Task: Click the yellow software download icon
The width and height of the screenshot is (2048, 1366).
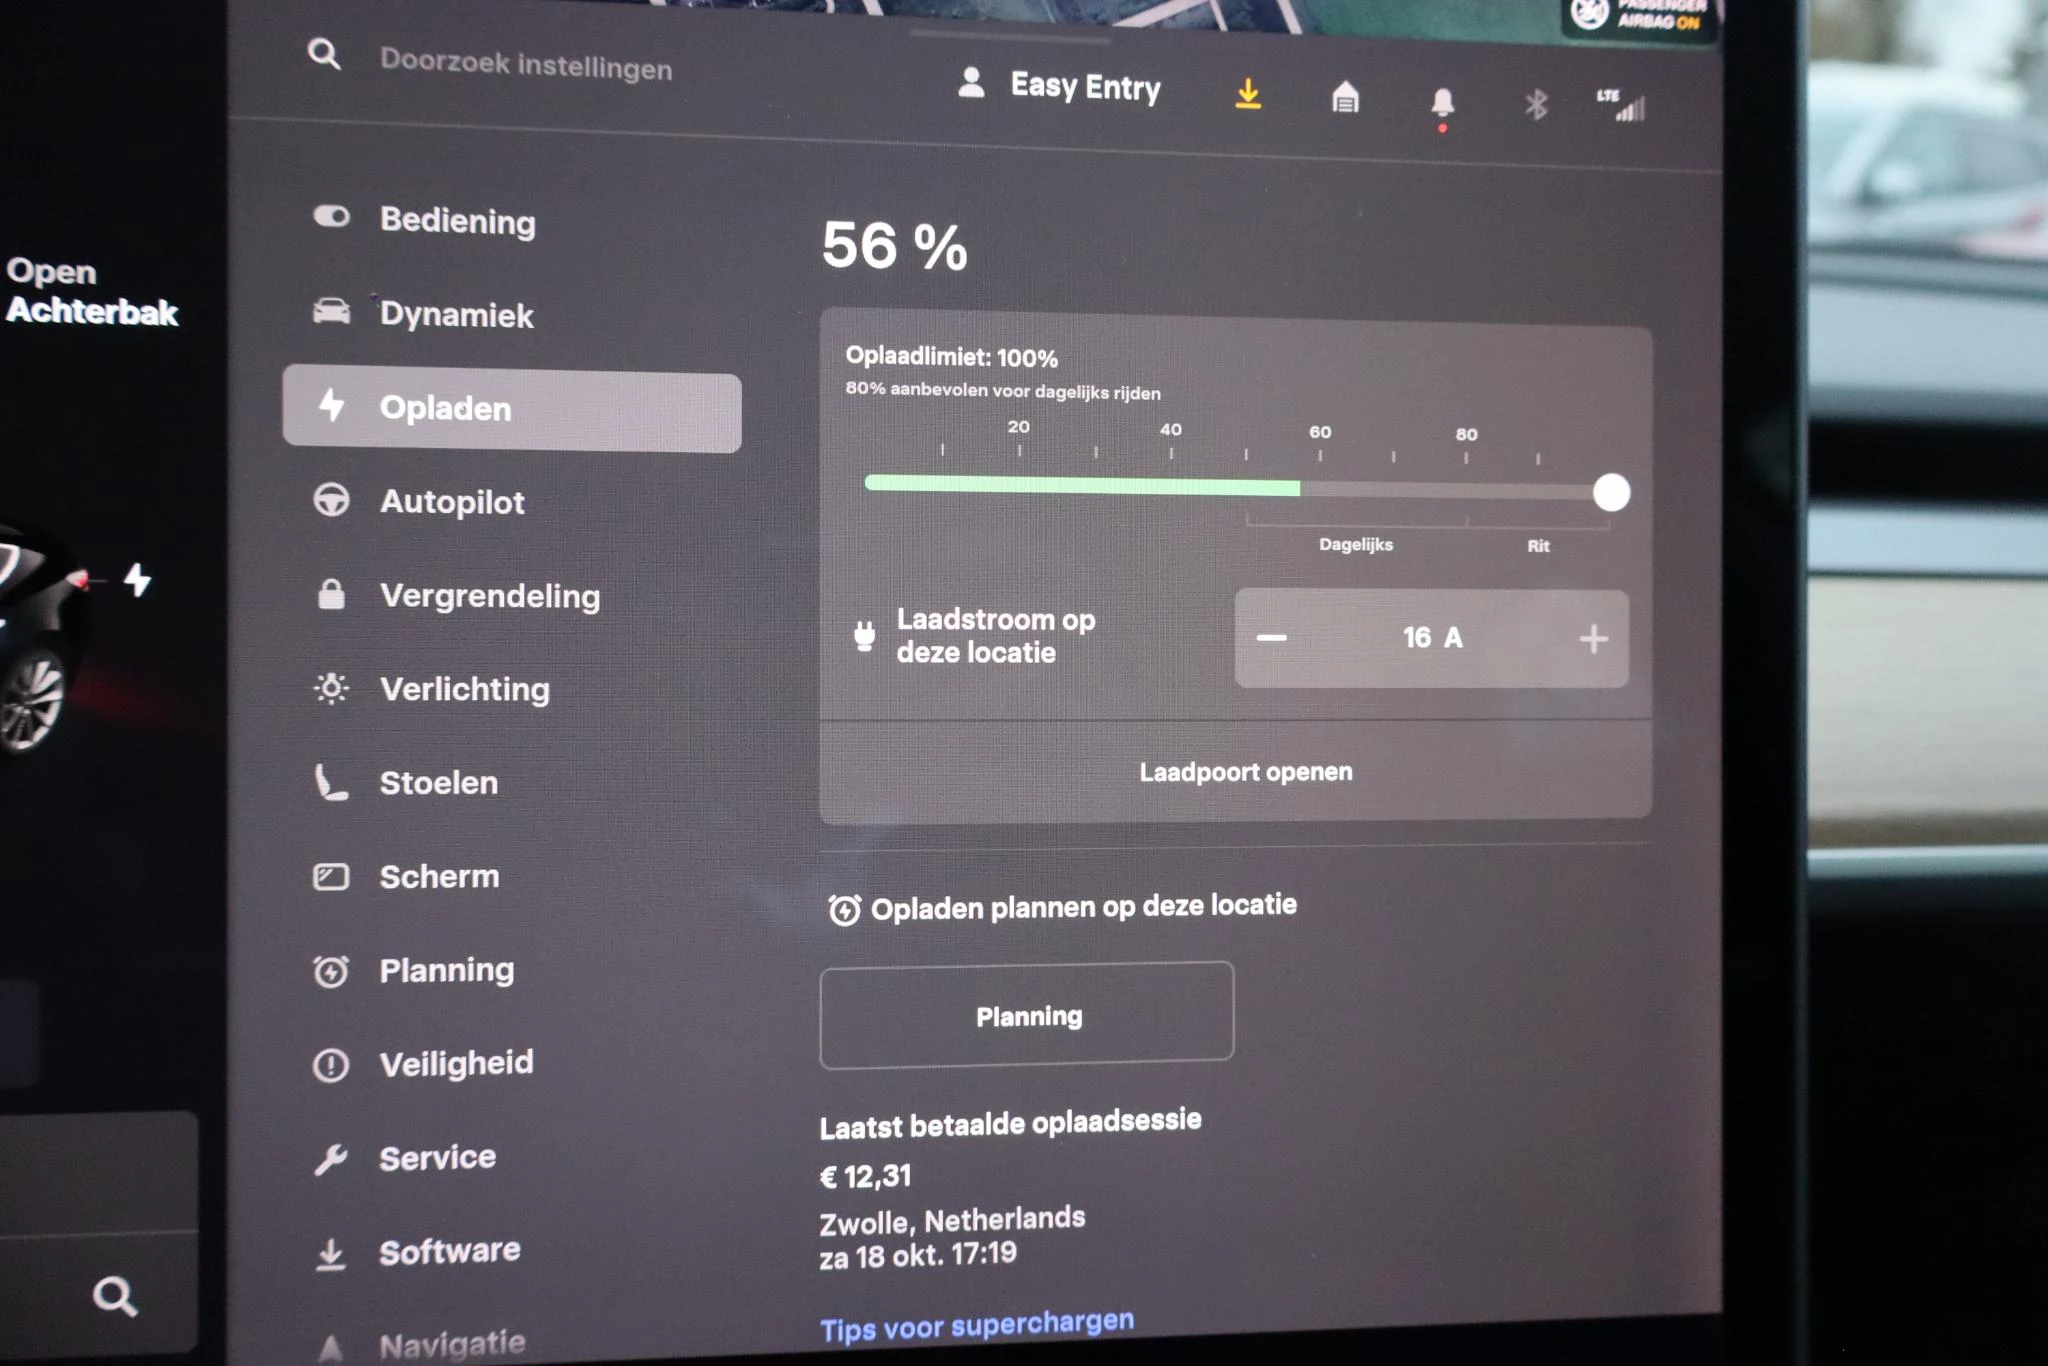Action: tap(1247, 94)
